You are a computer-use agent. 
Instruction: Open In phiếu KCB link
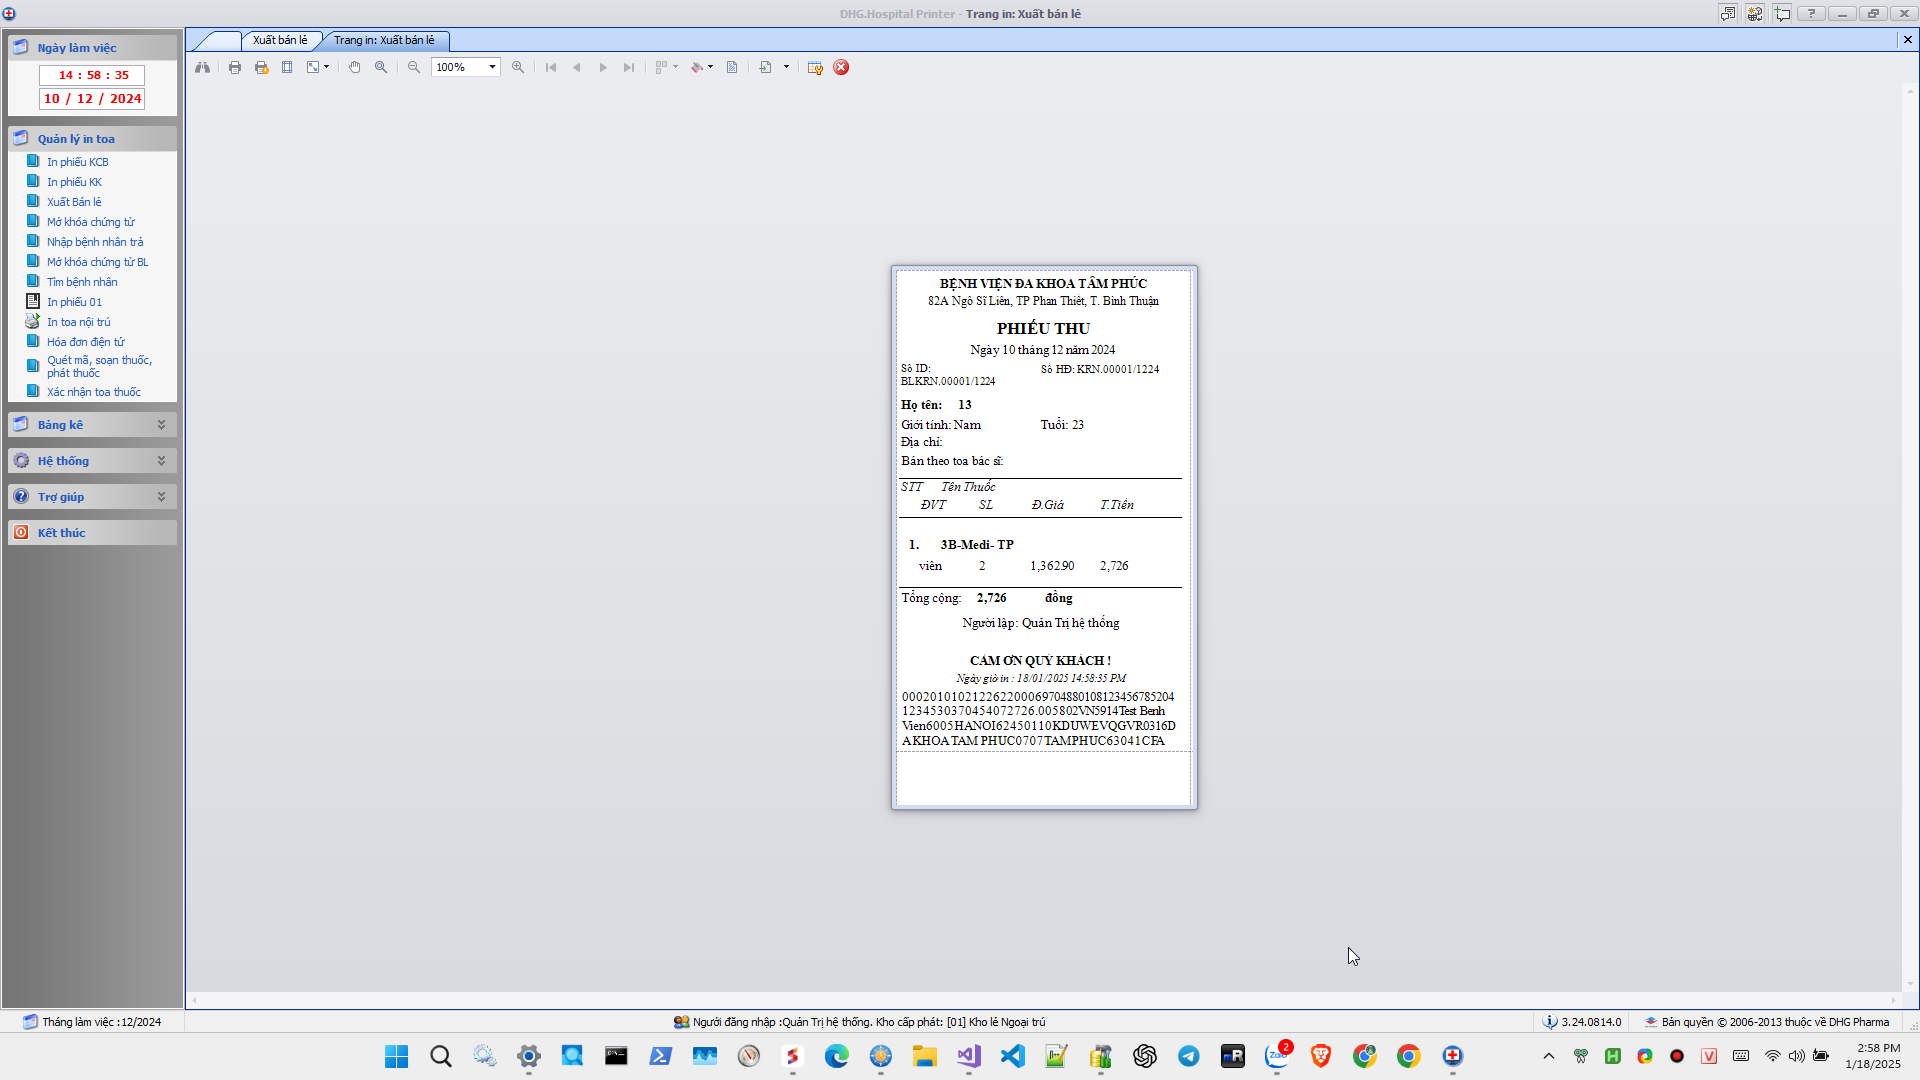pos(77,162)
